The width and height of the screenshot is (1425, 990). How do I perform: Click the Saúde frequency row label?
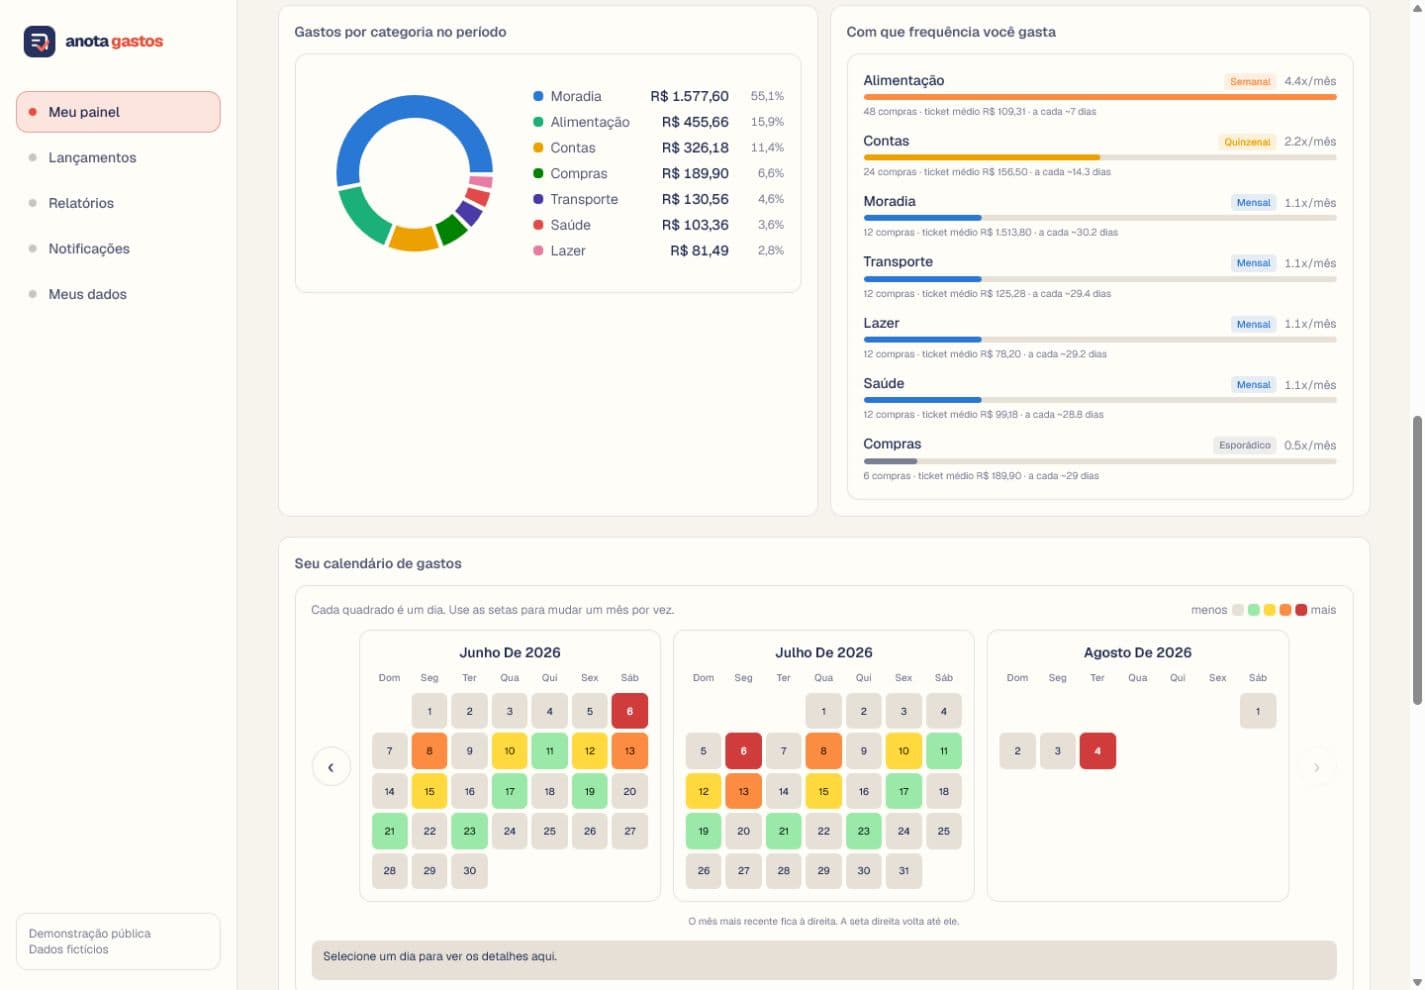[x=884, y=383]
